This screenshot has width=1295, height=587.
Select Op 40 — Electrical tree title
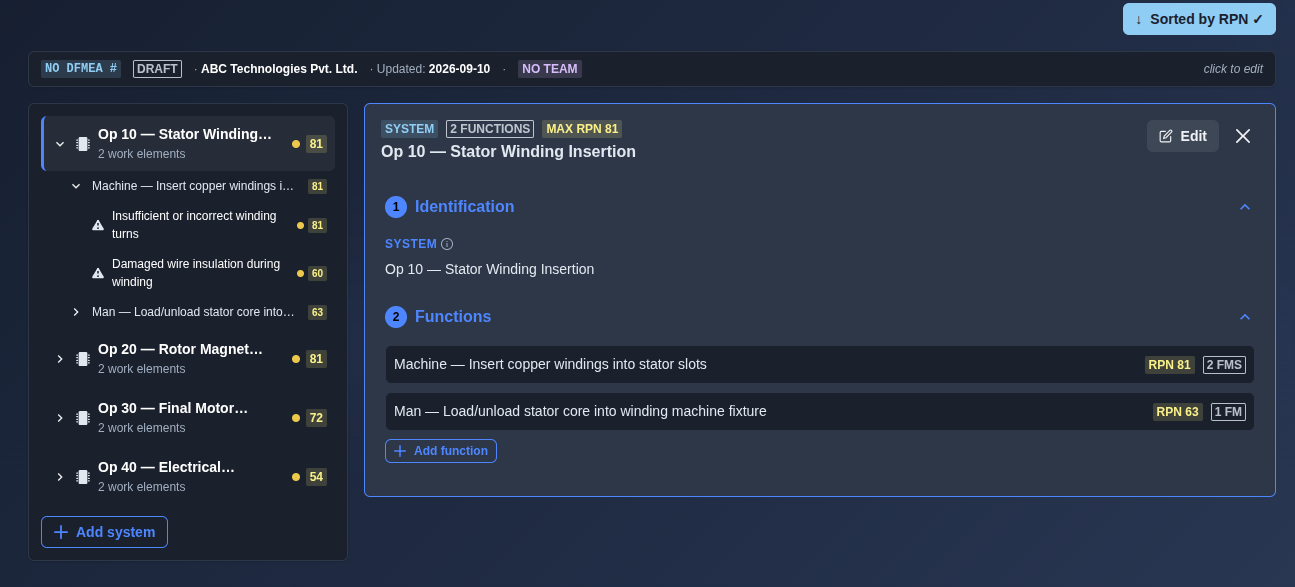166,467
